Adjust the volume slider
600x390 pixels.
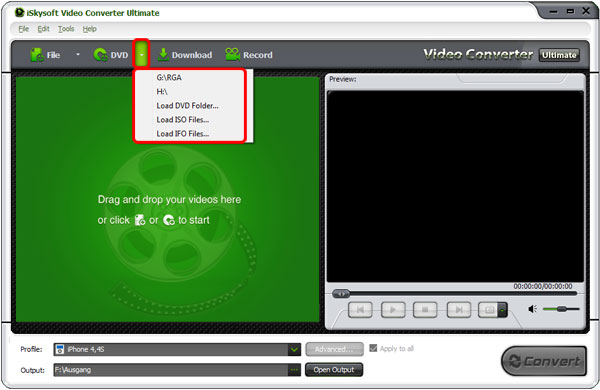pyautogui.click(x=561, y=309)
